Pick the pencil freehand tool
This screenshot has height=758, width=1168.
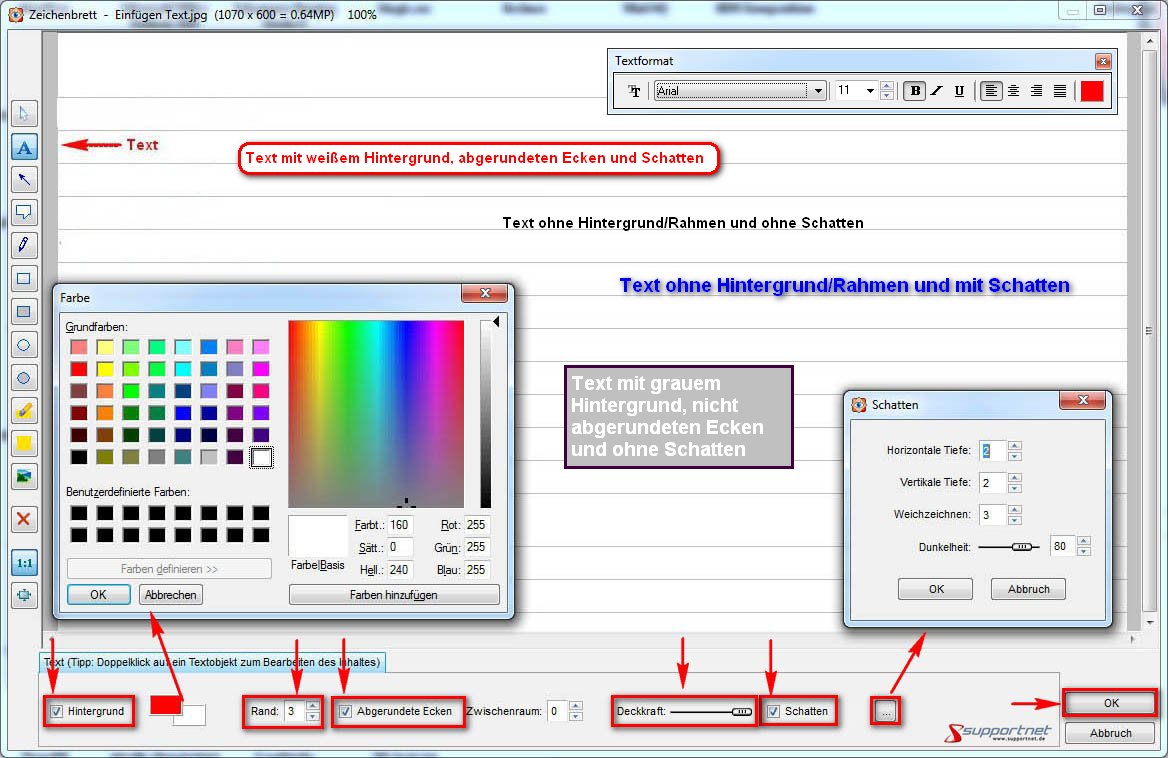tap(24, 245)
